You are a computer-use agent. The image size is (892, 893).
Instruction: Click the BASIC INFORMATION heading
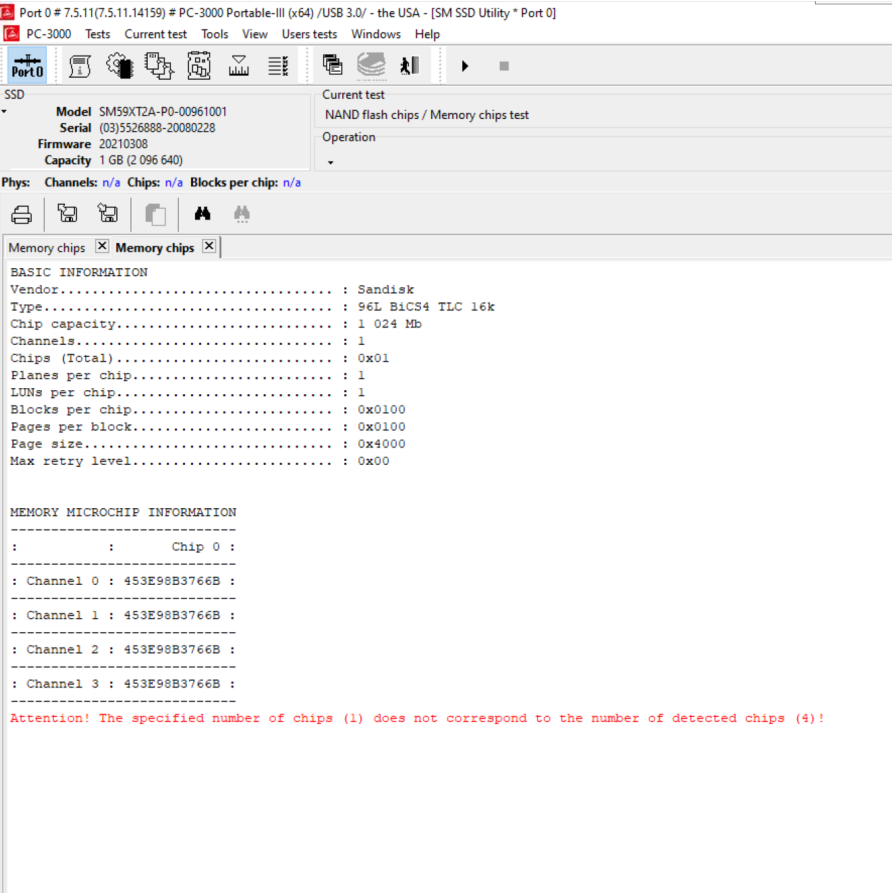(x=79, y=272)
